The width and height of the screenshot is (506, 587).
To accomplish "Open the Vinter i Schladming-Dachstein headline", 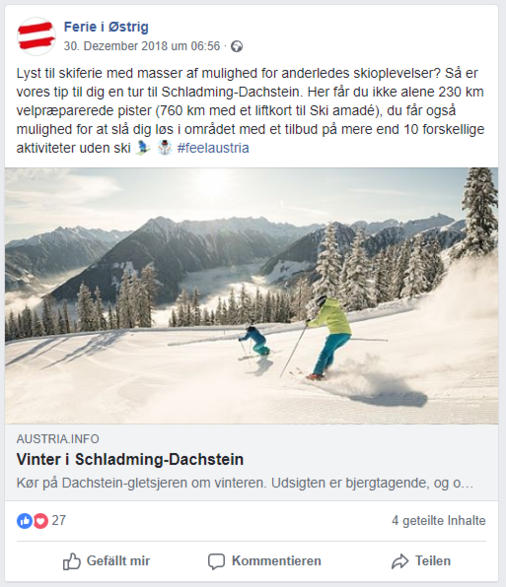I will pos(130,459).
